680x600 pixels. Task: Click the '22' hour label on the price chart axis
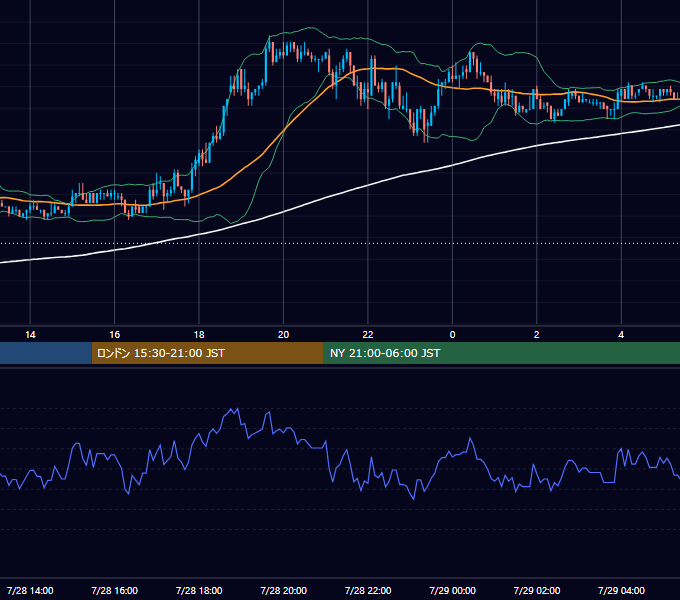click(368, 335)
